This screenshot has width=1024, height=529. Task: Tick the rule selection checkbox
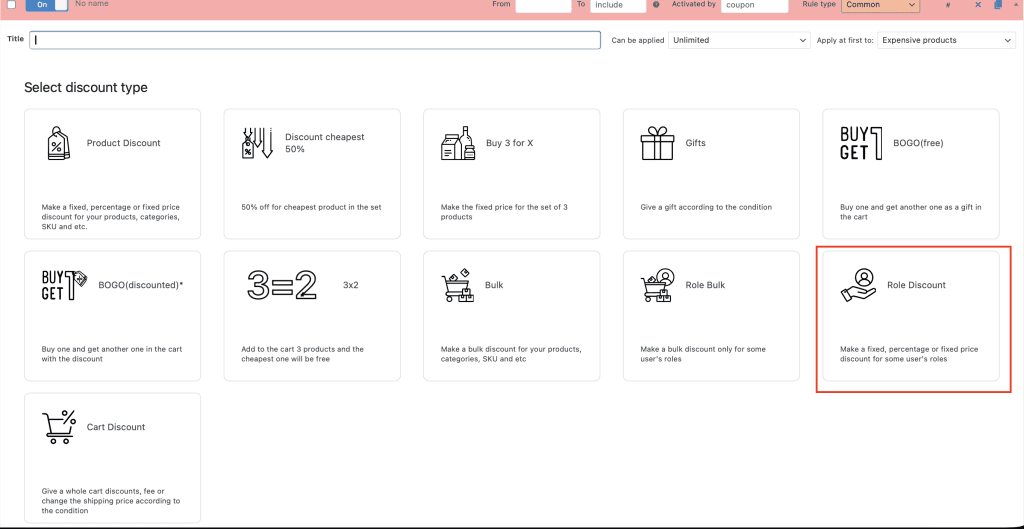click(x=12, y=5)
